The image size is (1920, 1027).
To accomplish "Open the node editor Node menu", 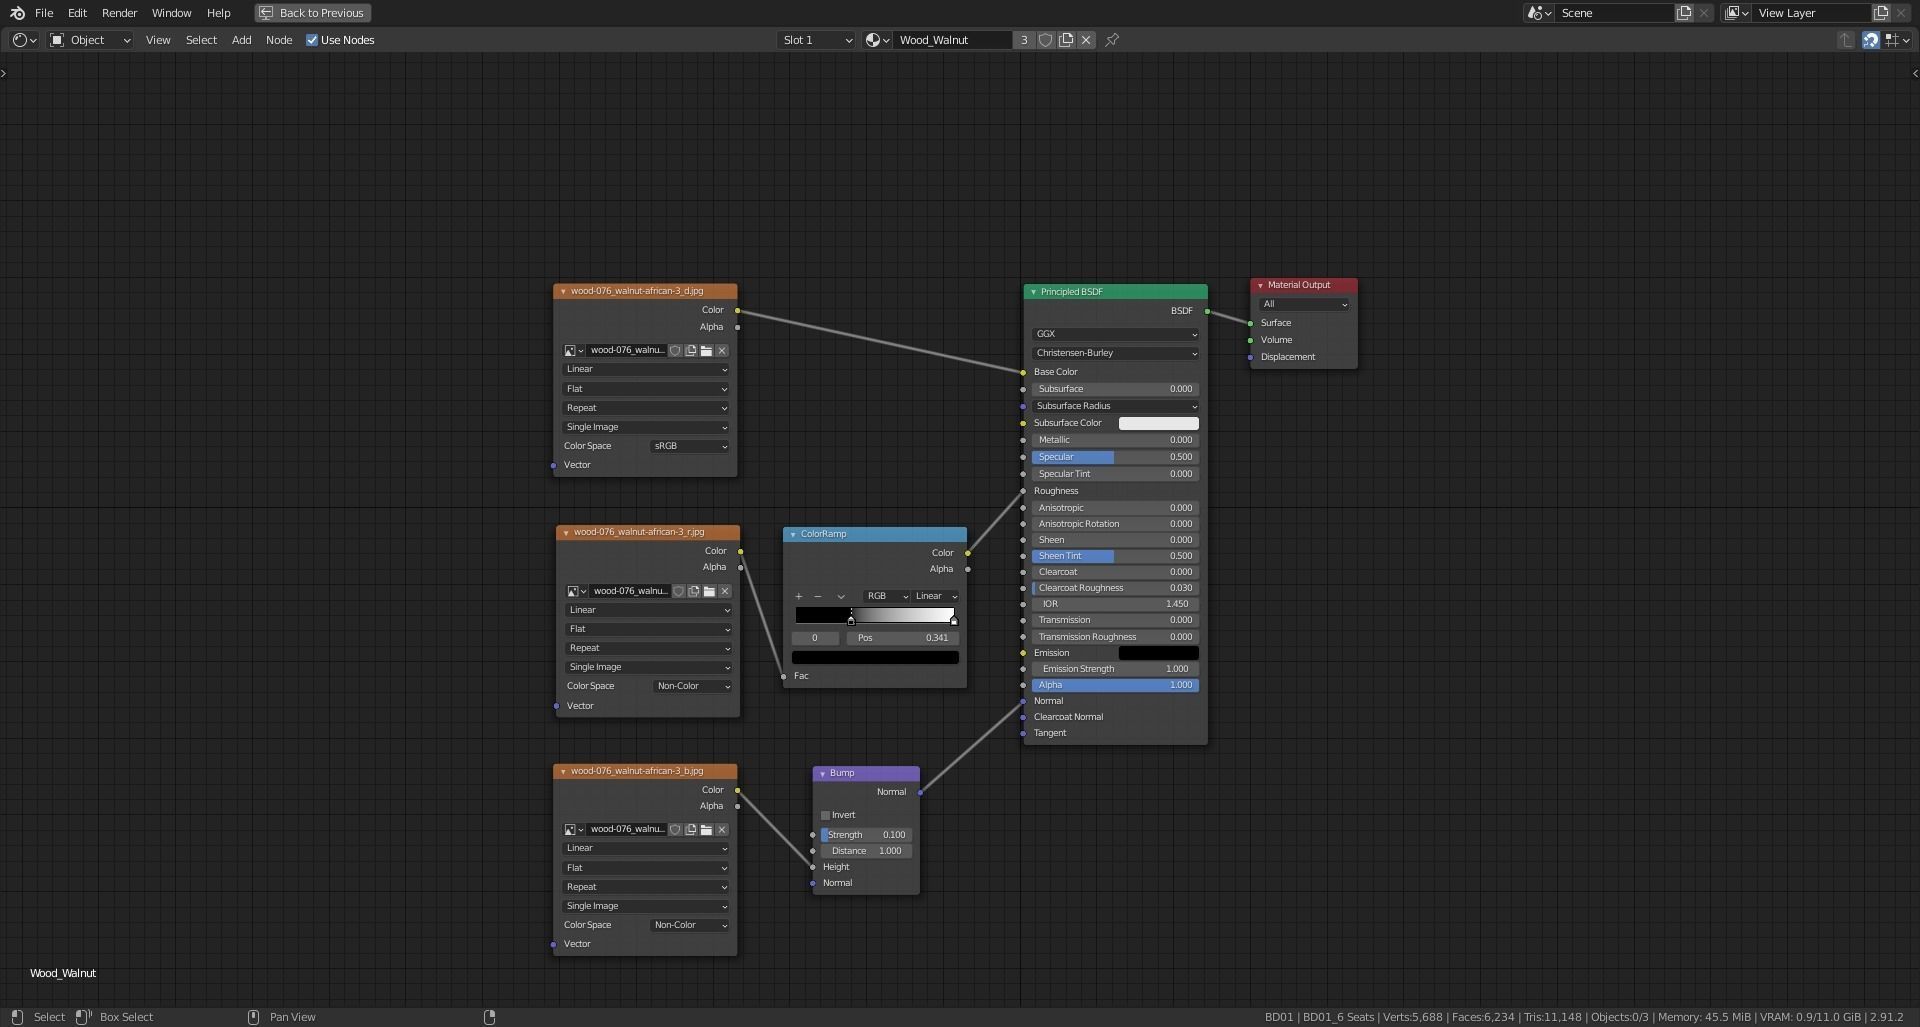I will (x=279, y=40).
